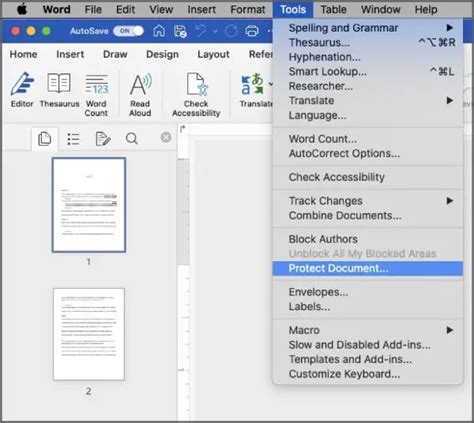
Task: Open the Thesaurus ribbon button
Action: (x=59, y=89)
